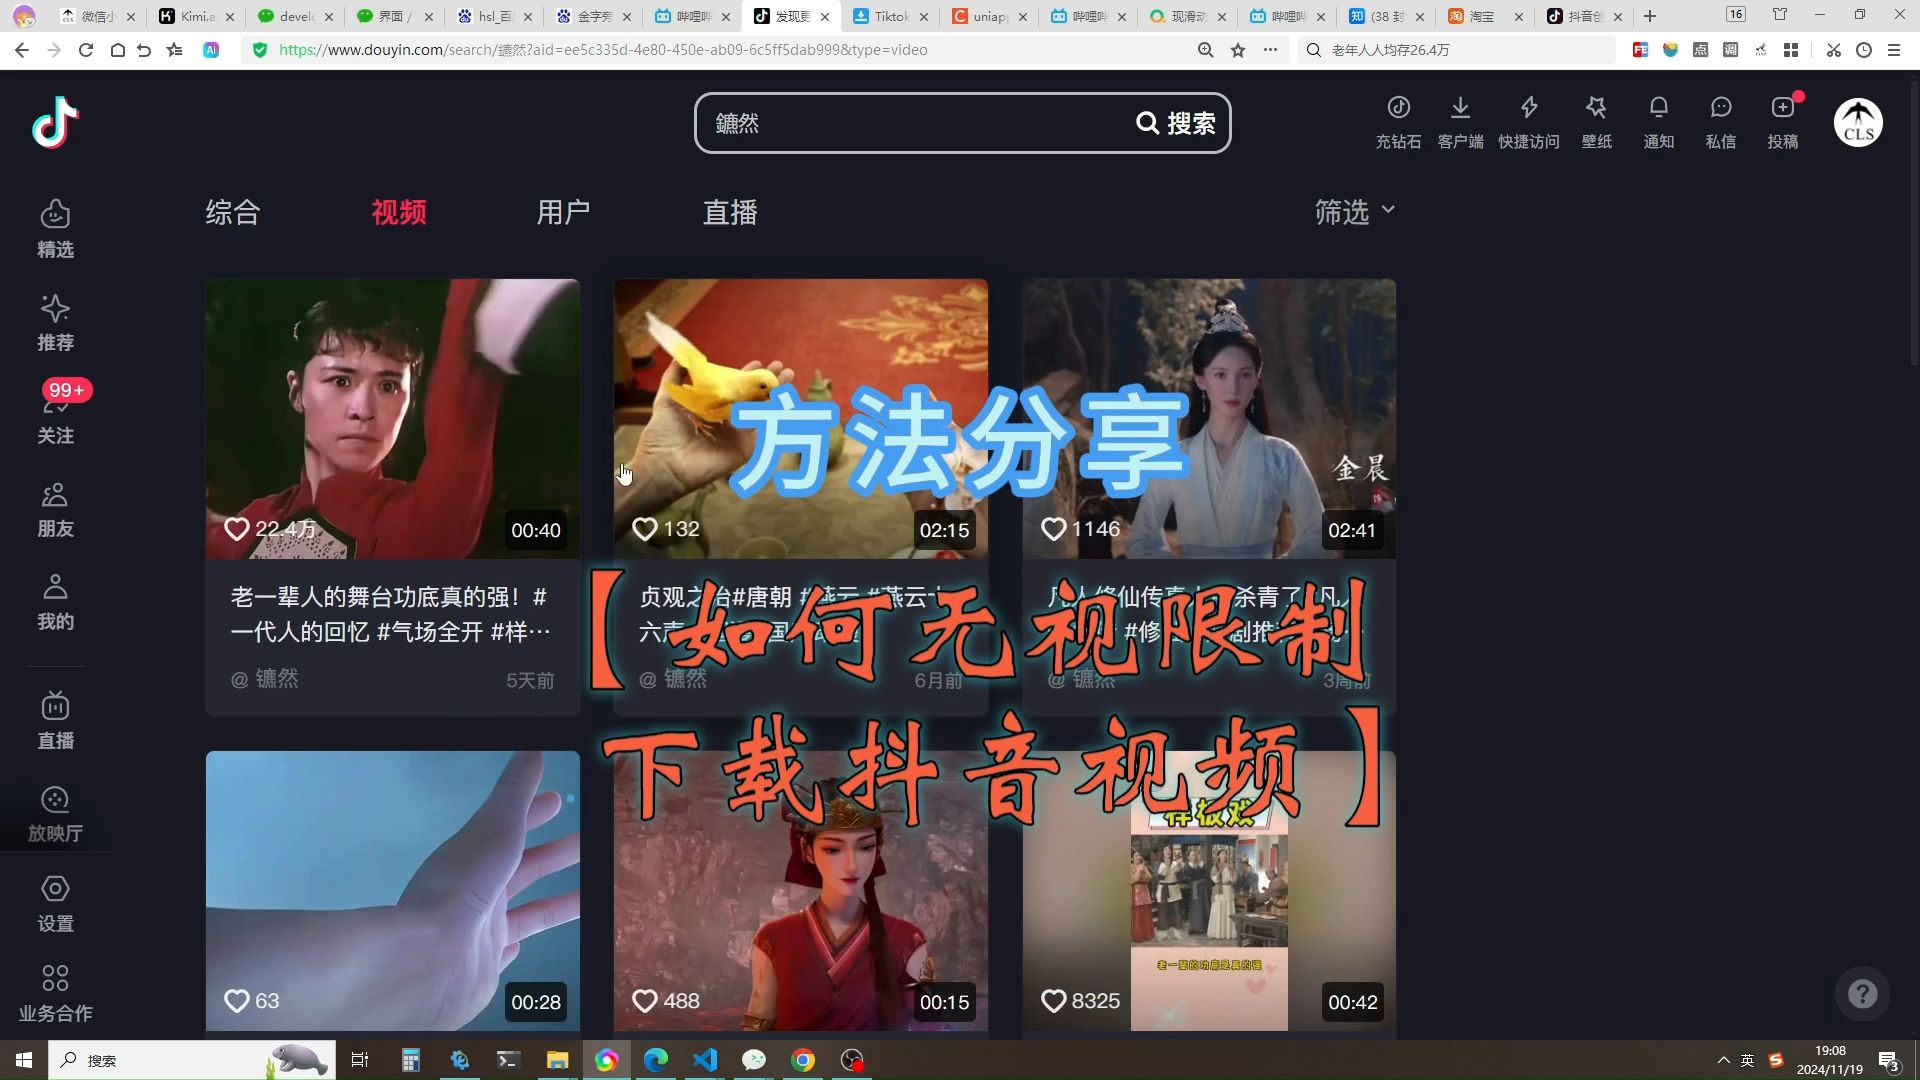Image resolution: width=1920 pixels, height=1080 pixels.
Task: Open the 02:41 video with 1146 likes
Action: click(x=1209, y=418)
